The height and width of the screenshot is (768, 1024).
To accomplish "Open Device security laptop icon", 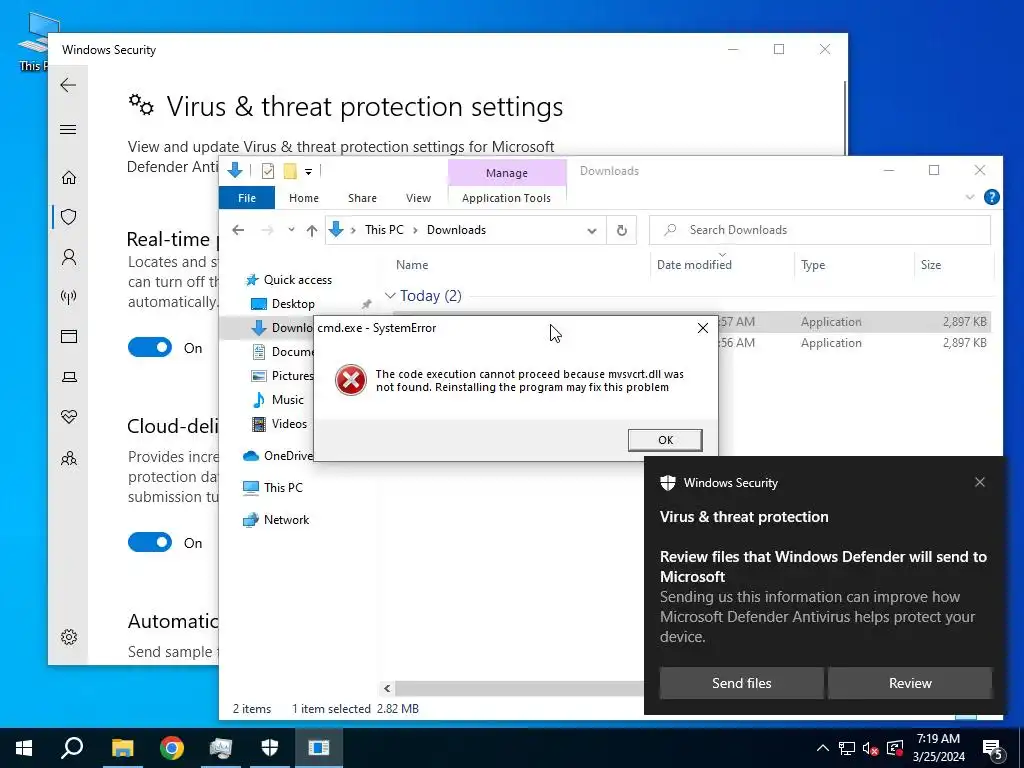I will point(69,377).
